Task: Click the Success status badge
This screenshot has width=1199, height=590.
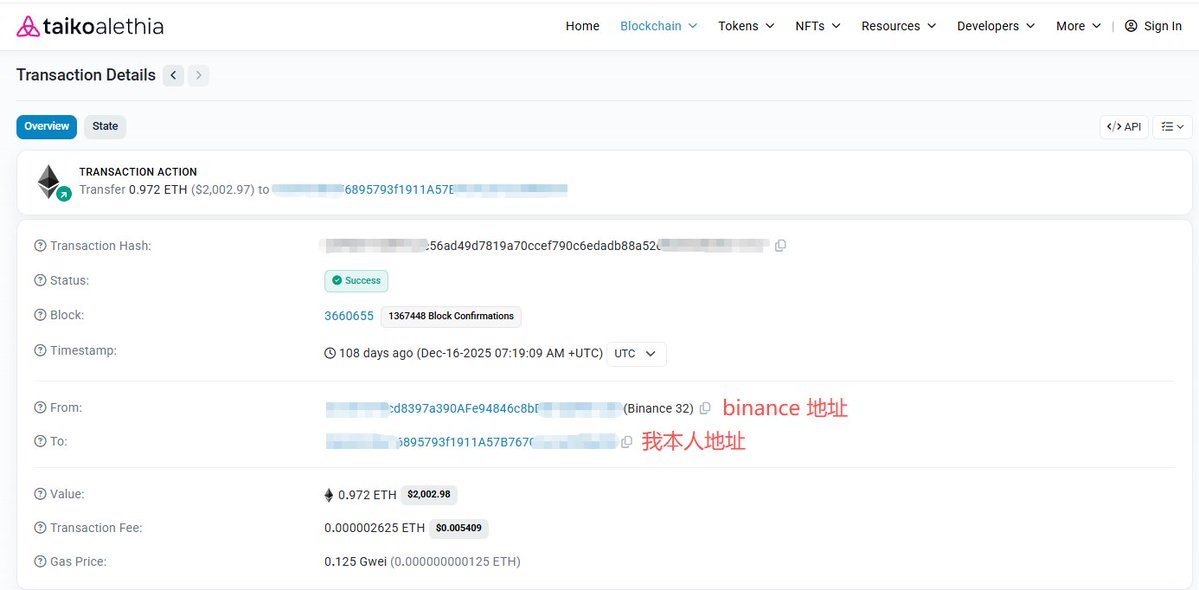Action: coord(356,280)
